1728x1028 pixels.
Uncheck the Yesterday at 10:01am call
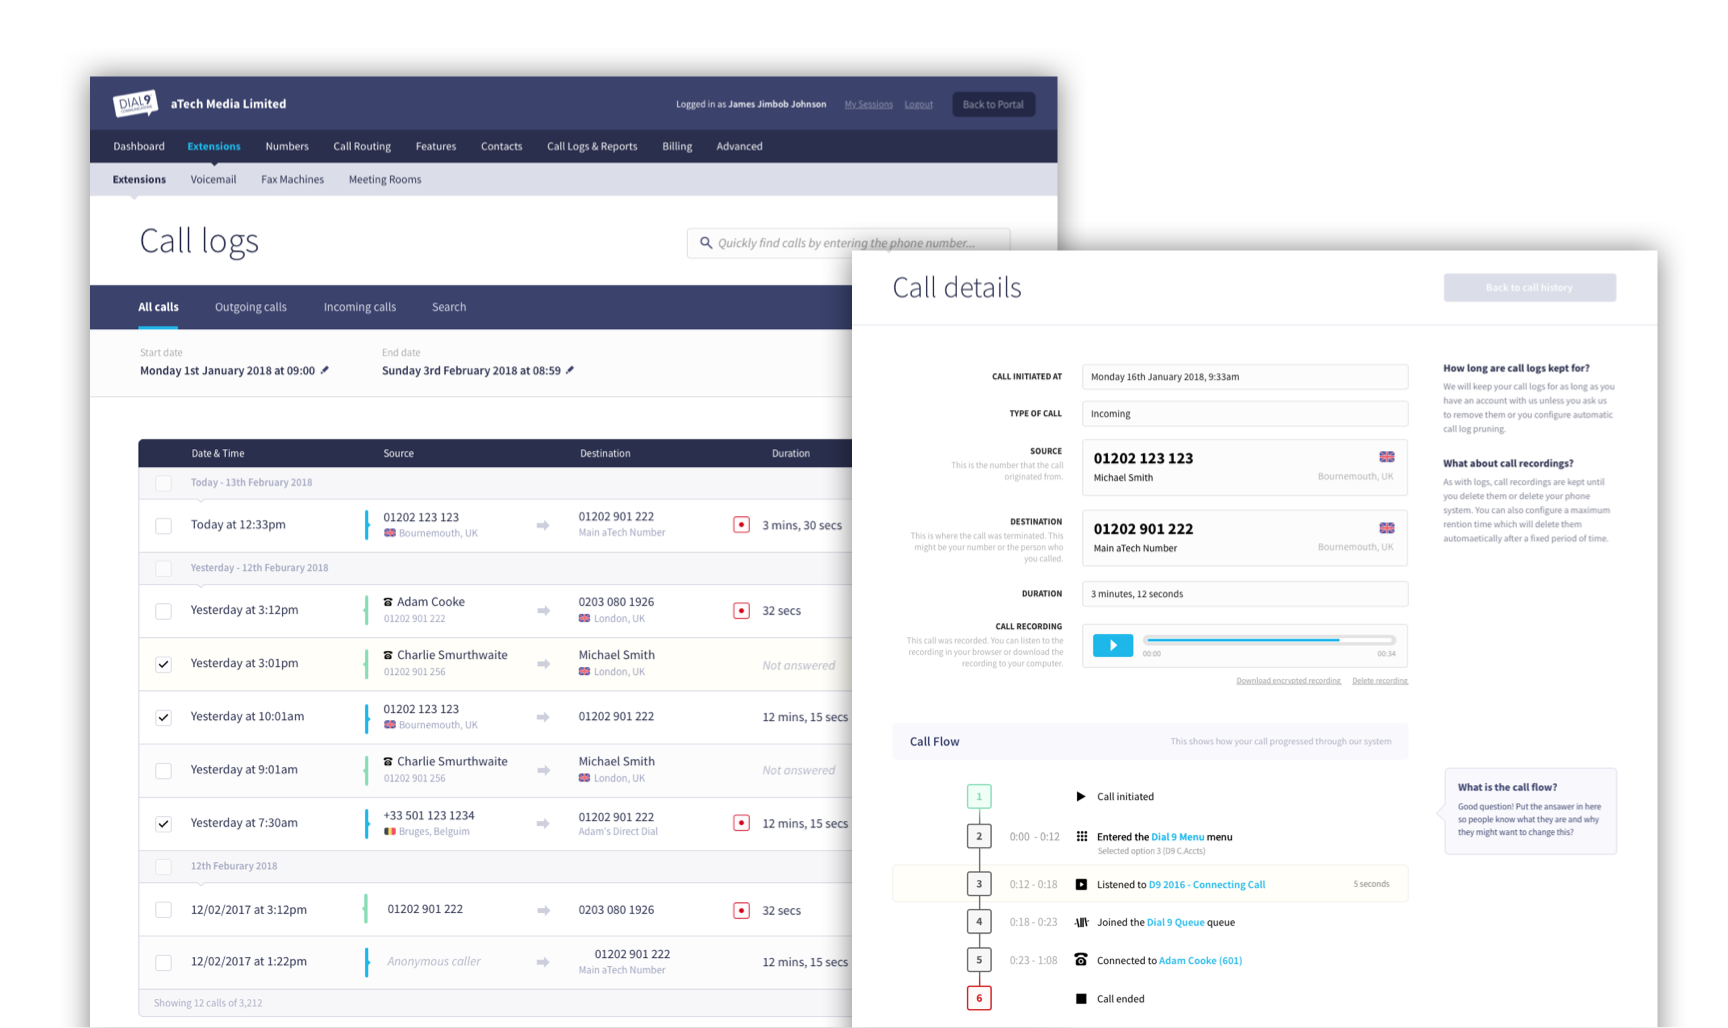tap(163, 717)
